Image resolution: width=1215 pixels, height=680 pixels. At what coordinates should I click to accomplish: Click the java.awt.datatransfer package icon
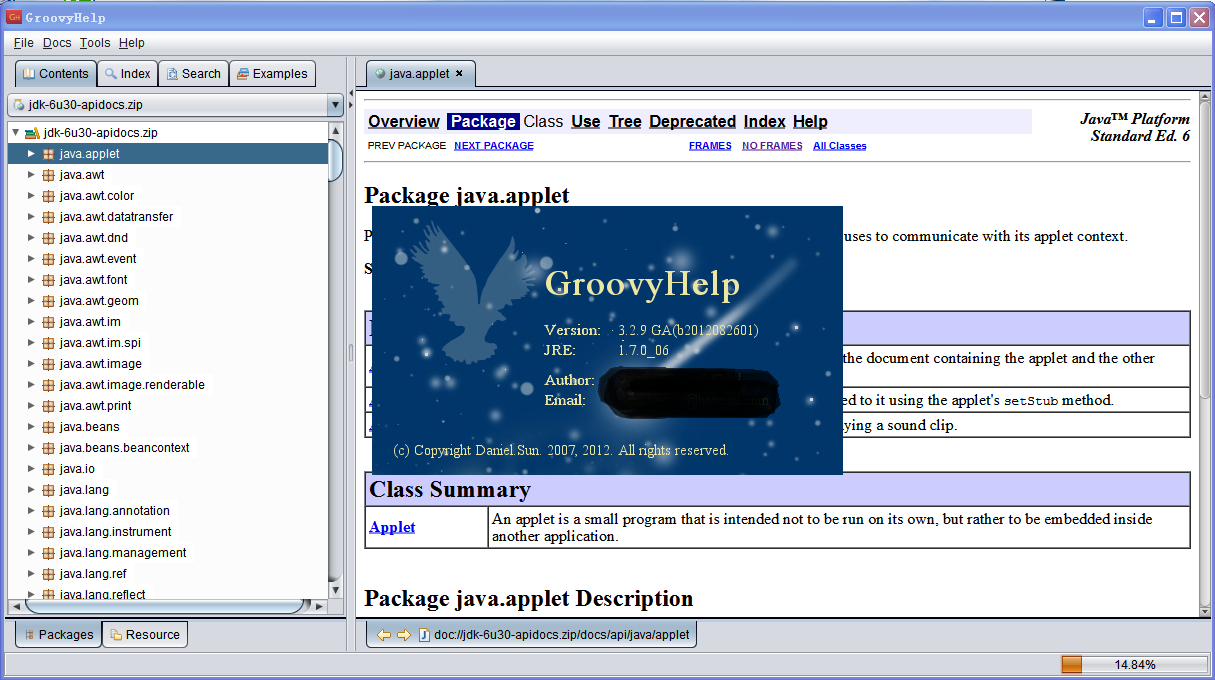pos(48,217)
